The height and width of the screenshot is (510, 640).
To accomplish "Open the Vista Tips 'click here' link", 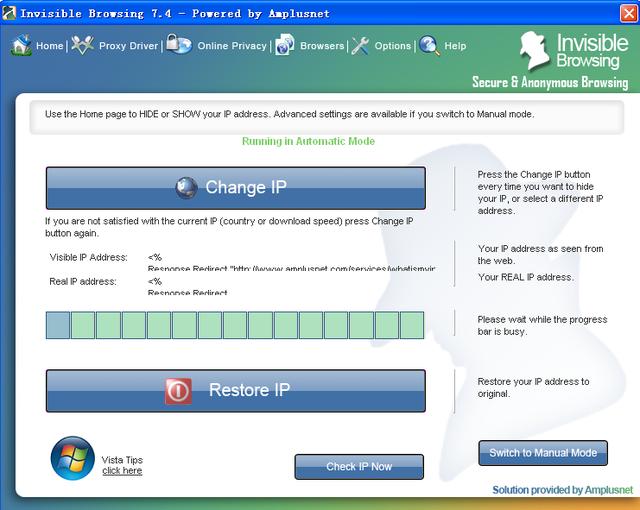I will [122, 471].
